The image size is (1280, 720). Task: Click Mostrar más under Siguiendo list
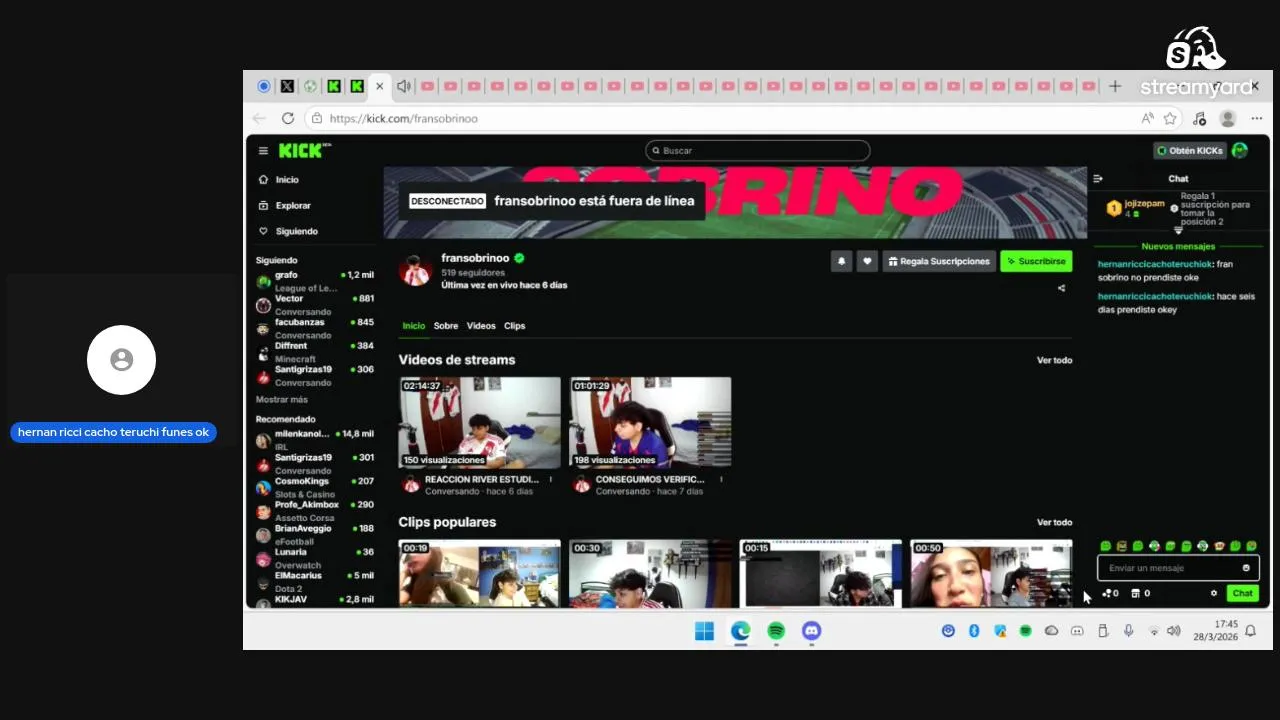[282, 400]
